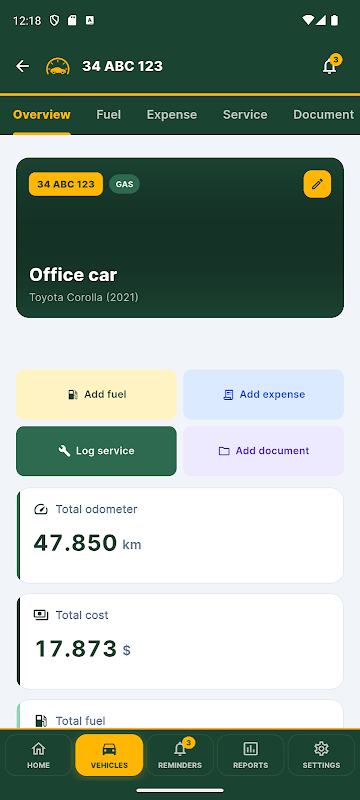
Task: Tap the Total cost money icon
Action: 41,615
